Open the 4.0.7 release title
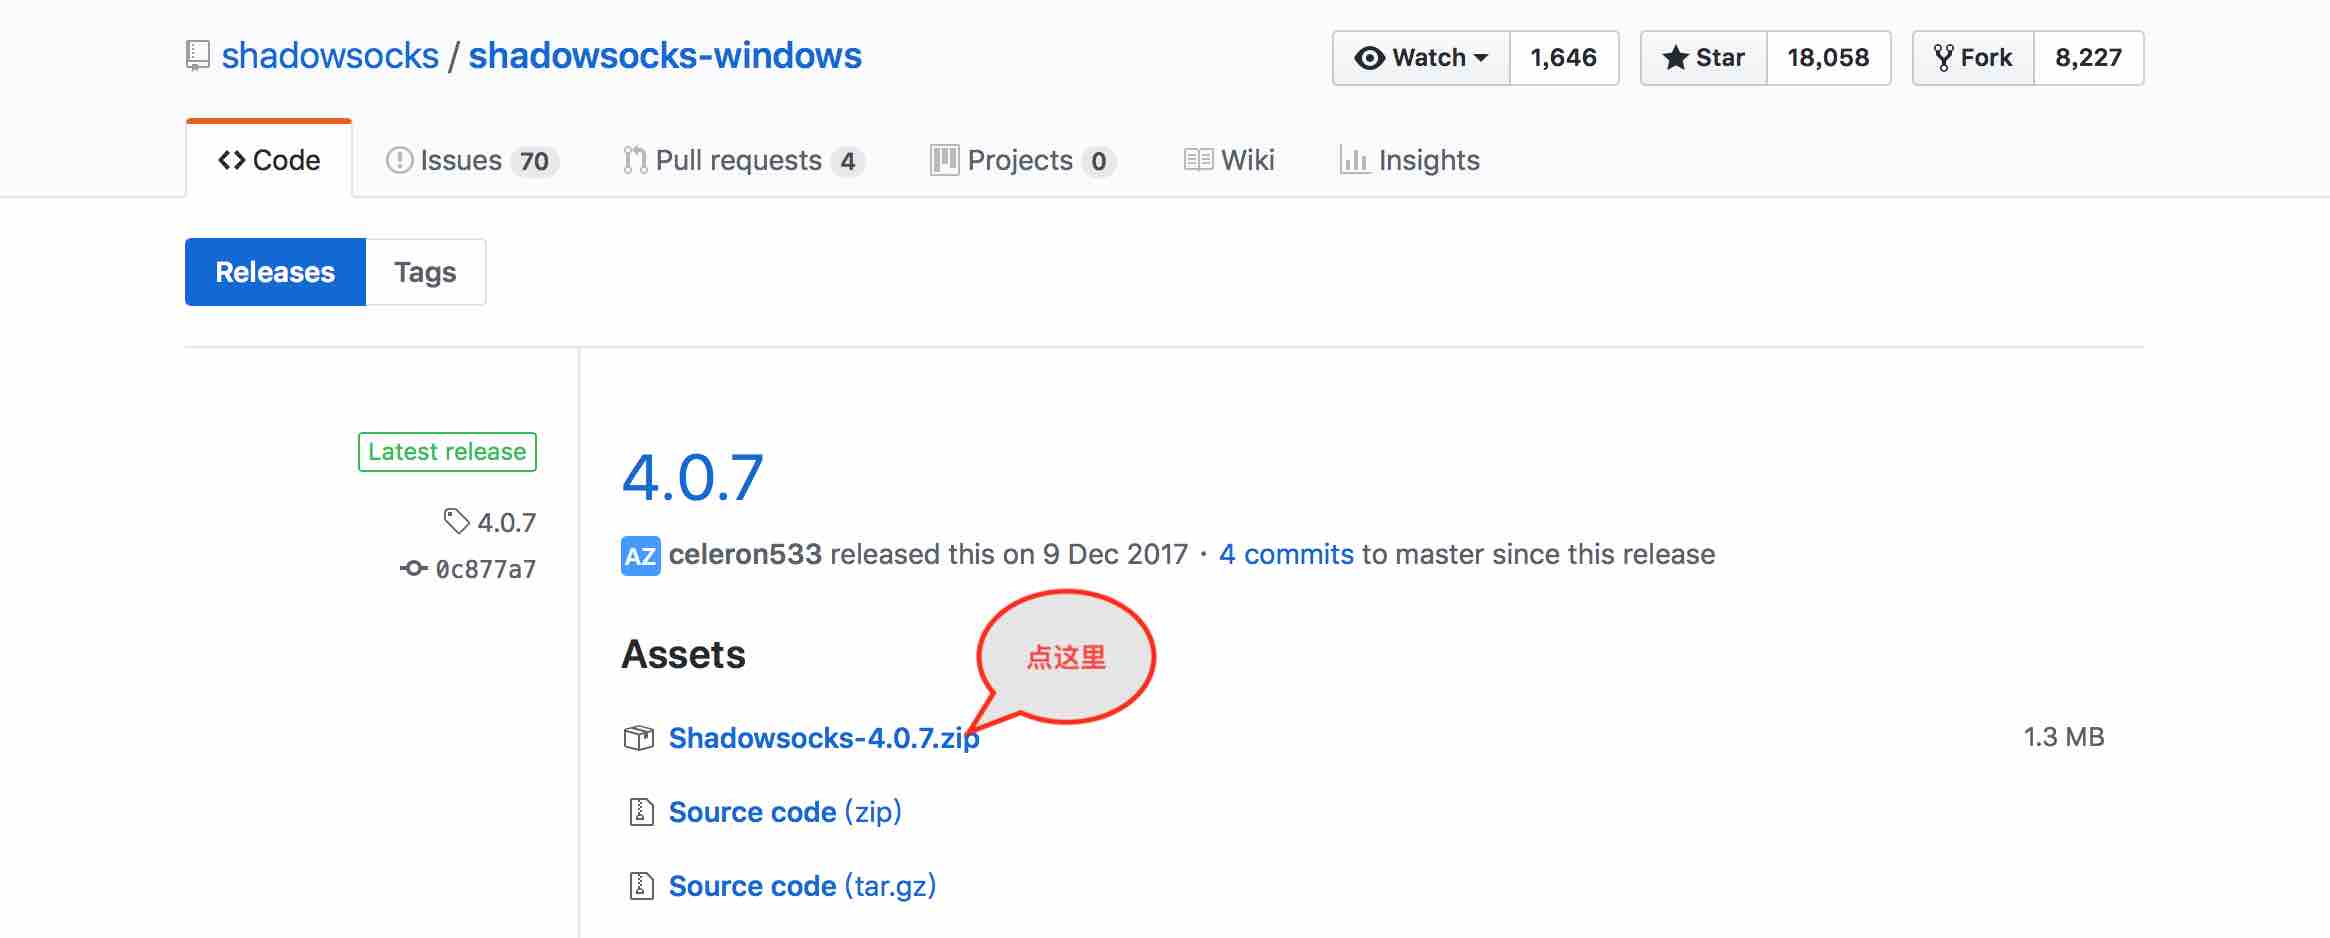 pyautogui.click(x=692, y=477)
